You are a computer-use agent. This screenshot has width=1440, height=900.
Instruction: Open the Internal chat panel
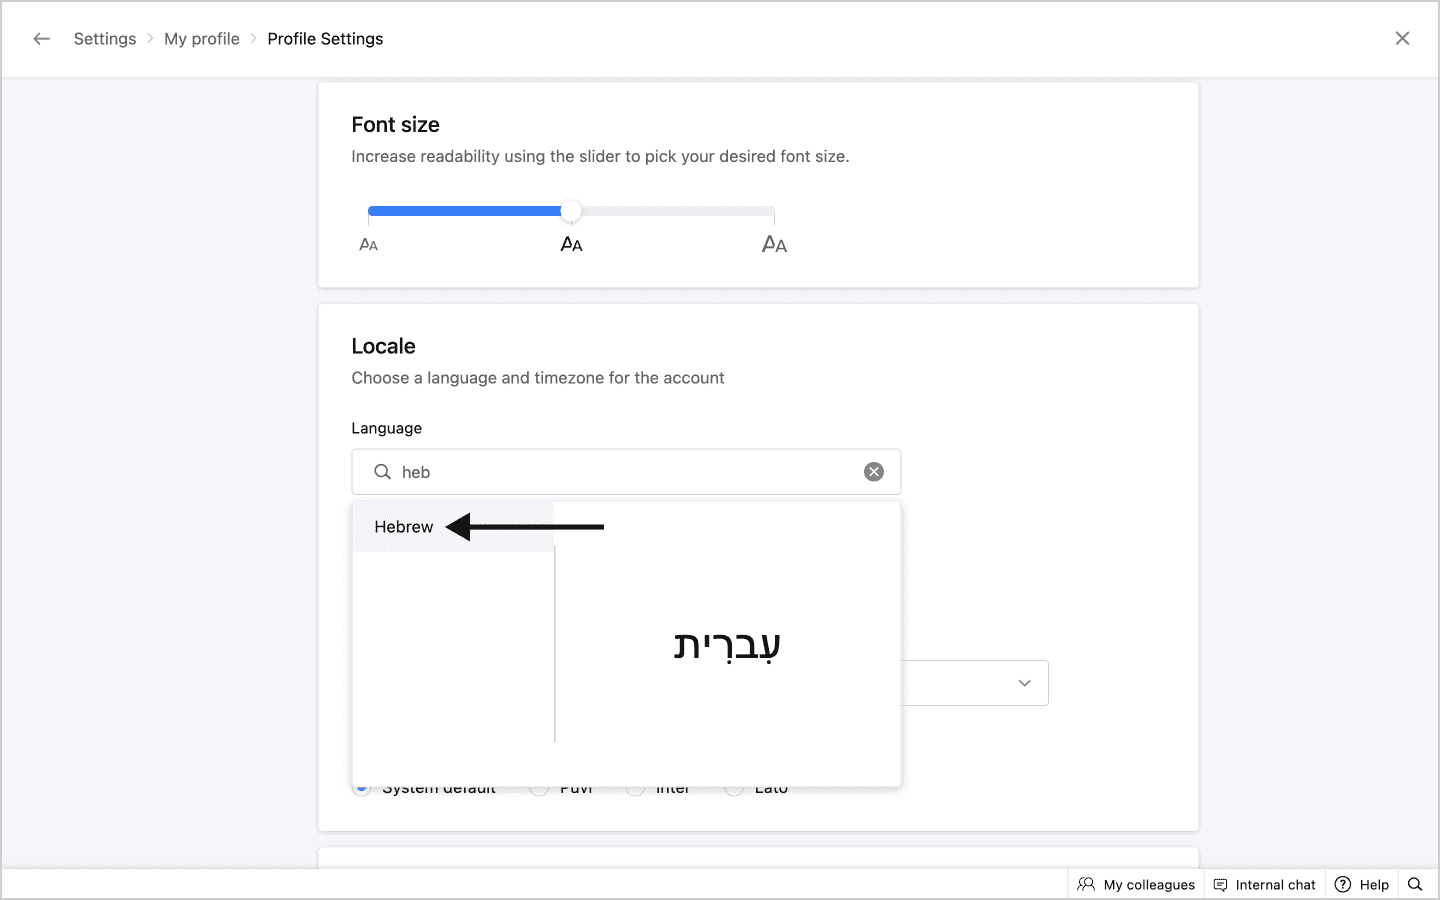(1275, 884)
